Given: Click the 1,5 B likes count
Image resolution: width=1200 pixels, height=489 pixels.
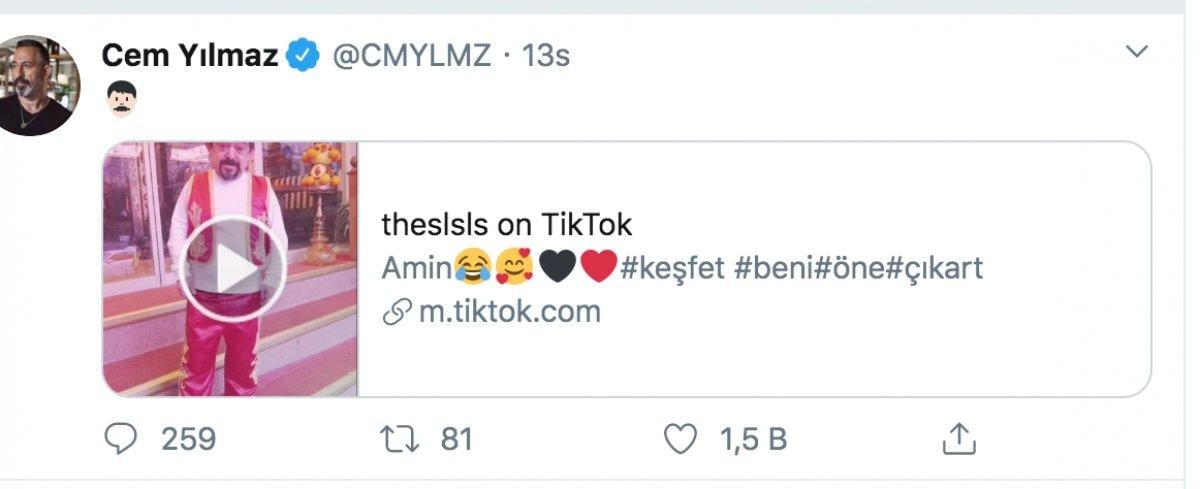Looking at the screenshot, I should [753, 438].
